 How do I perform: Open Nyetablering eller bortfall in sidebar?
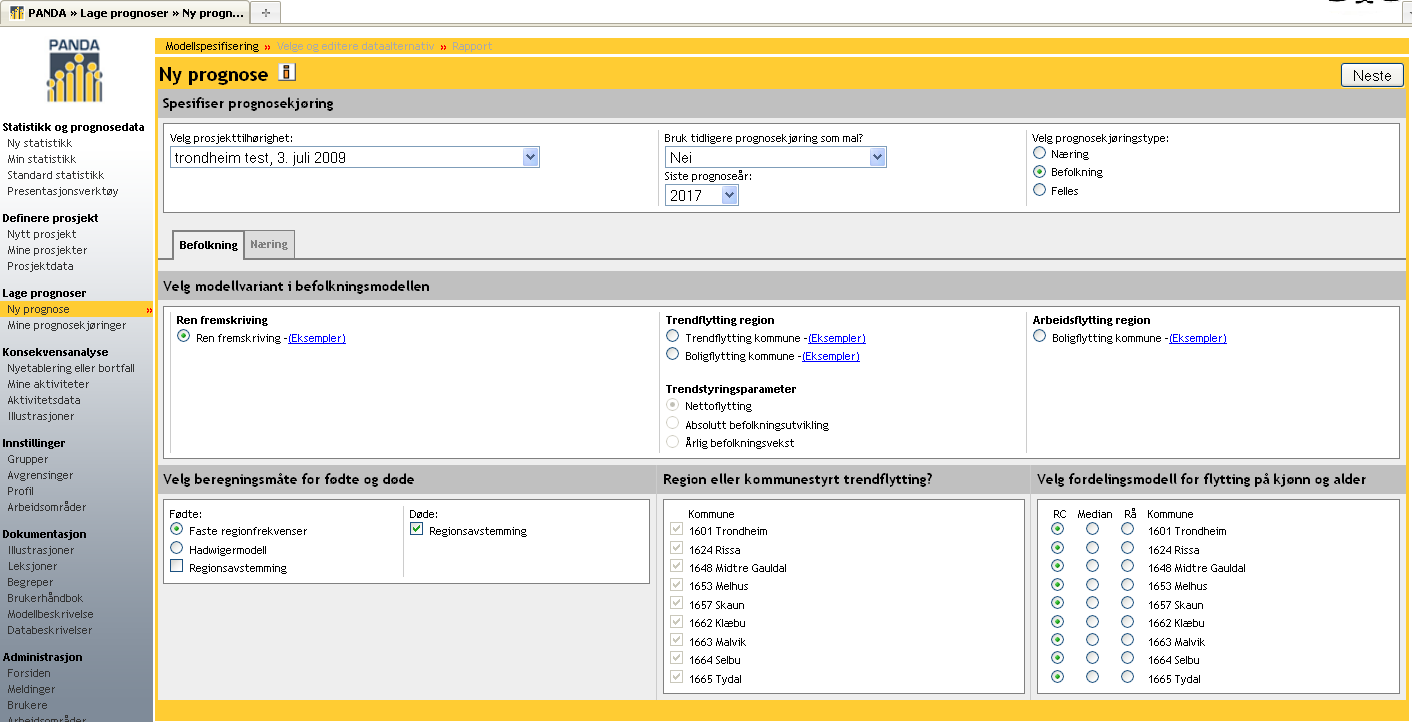click(70, 368)
